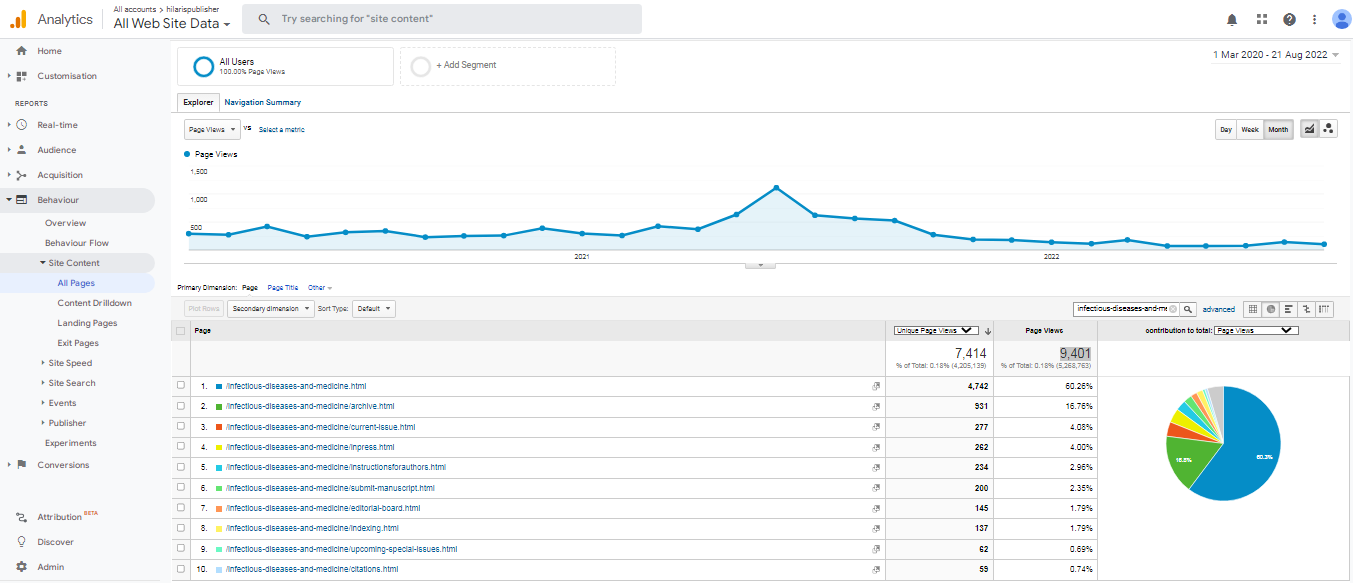Check the current-issue.html row checkbox
Image resolution: width=1353 pixels, height=583 pixels.
181,427
